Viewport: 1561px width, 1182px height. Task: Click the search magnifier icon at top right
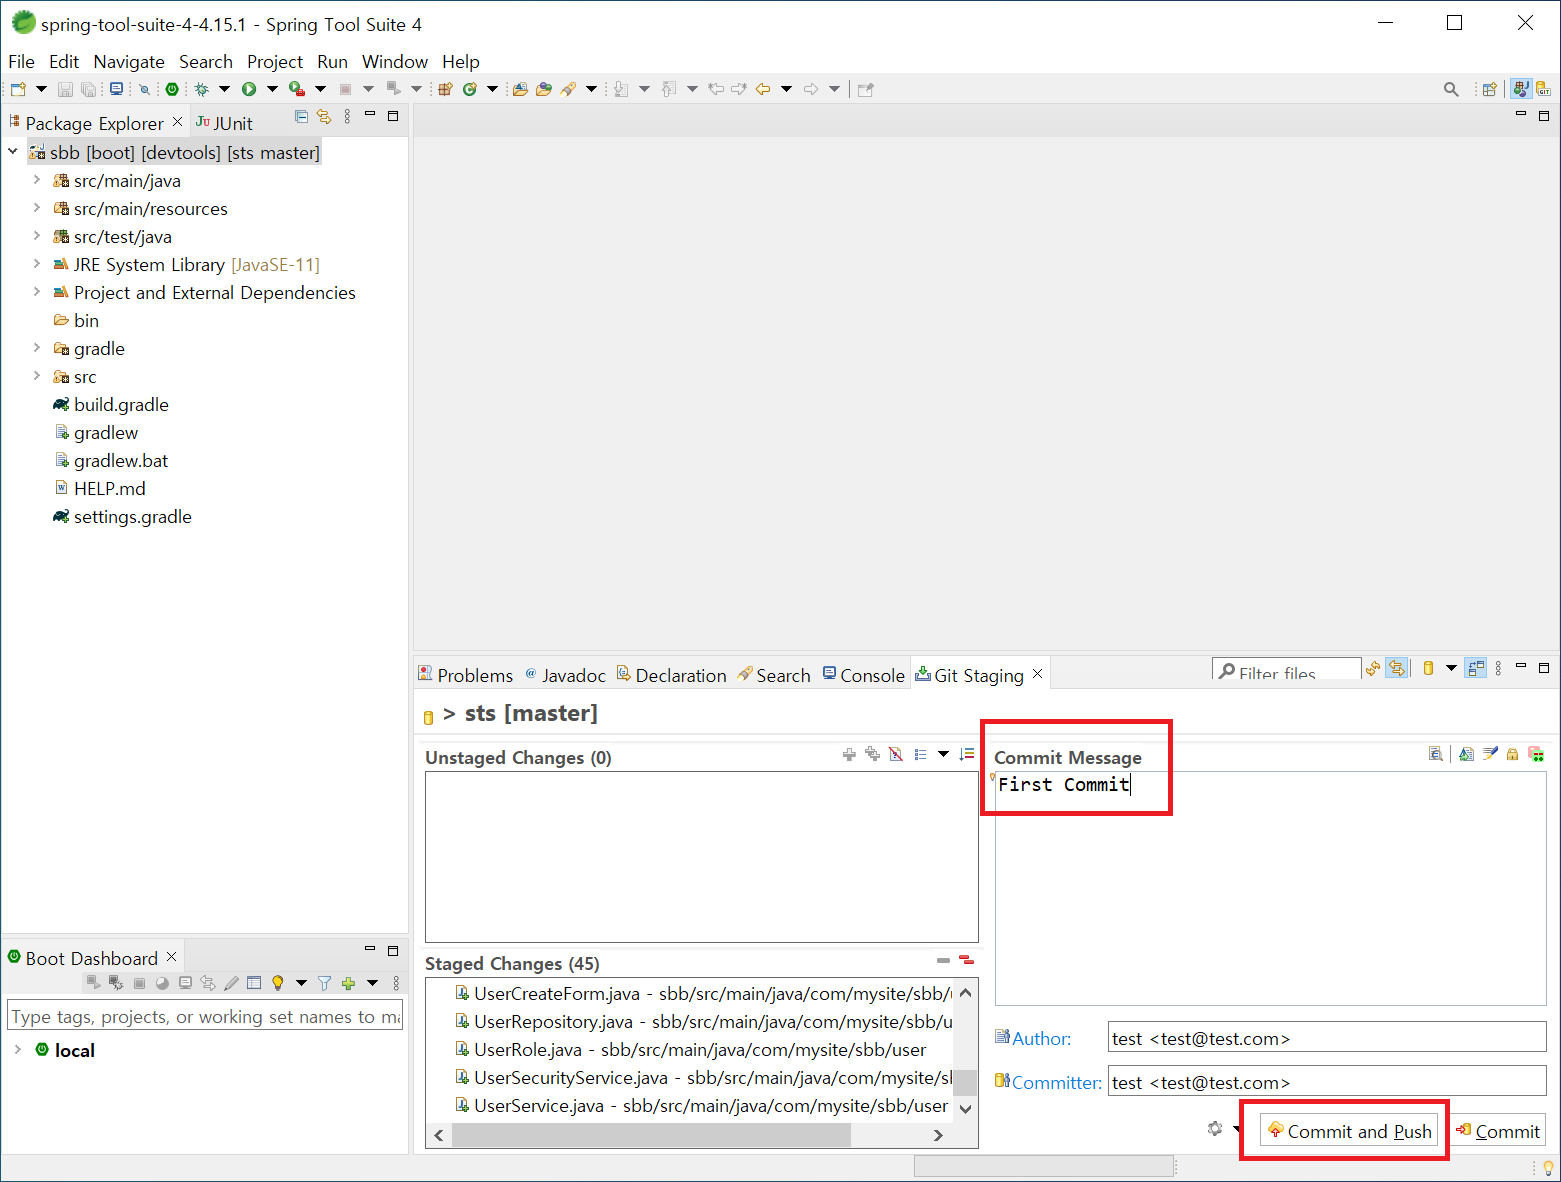click(1451, 89)
